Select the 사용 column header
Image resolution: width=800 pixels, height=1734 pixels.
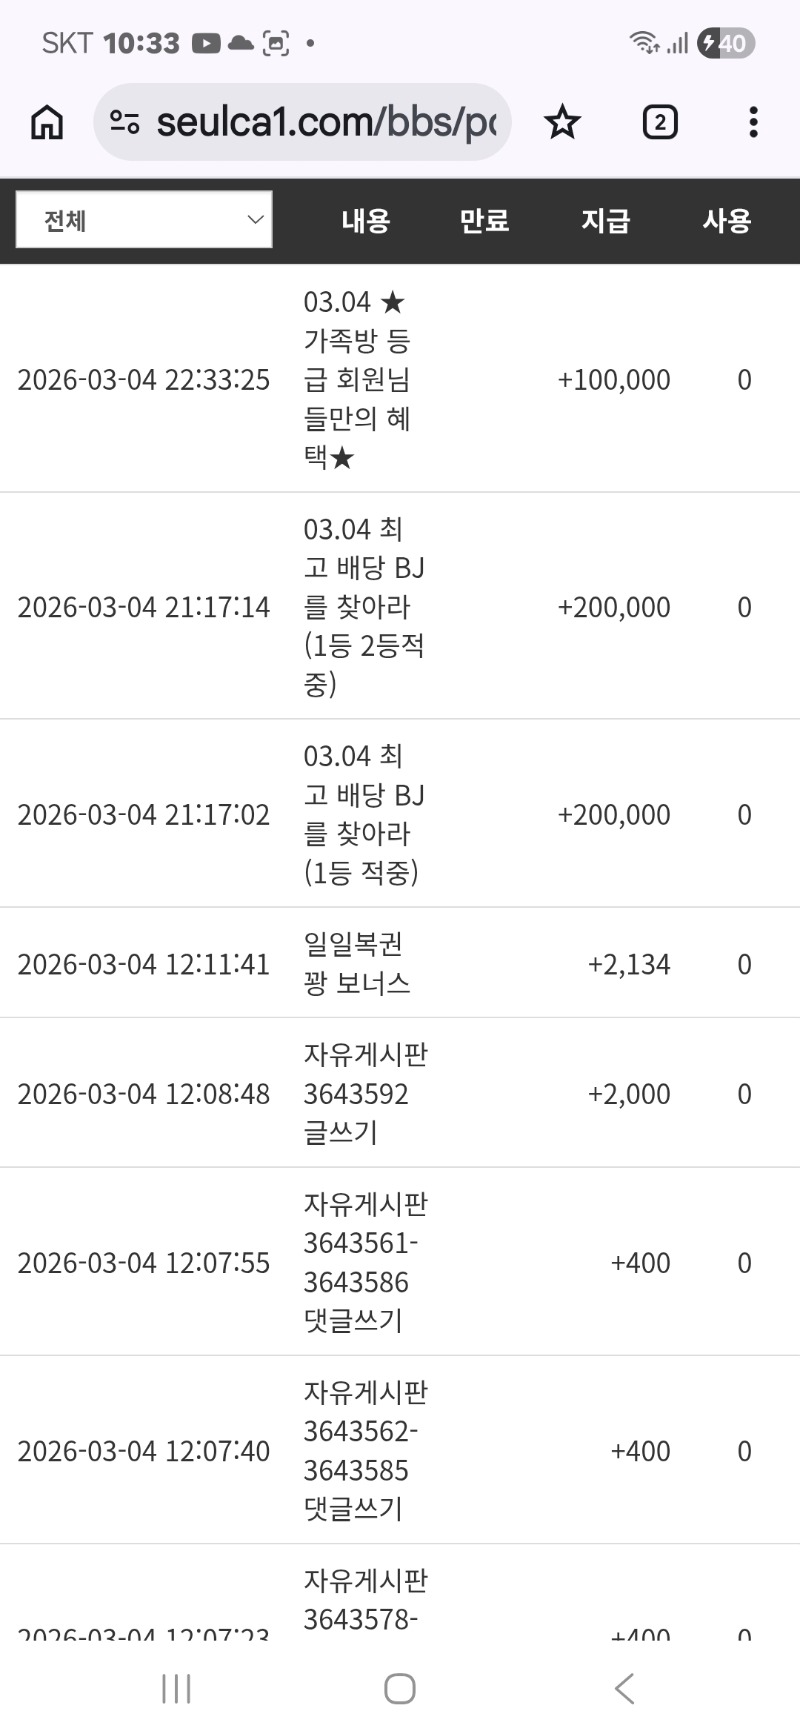(727, 221)
